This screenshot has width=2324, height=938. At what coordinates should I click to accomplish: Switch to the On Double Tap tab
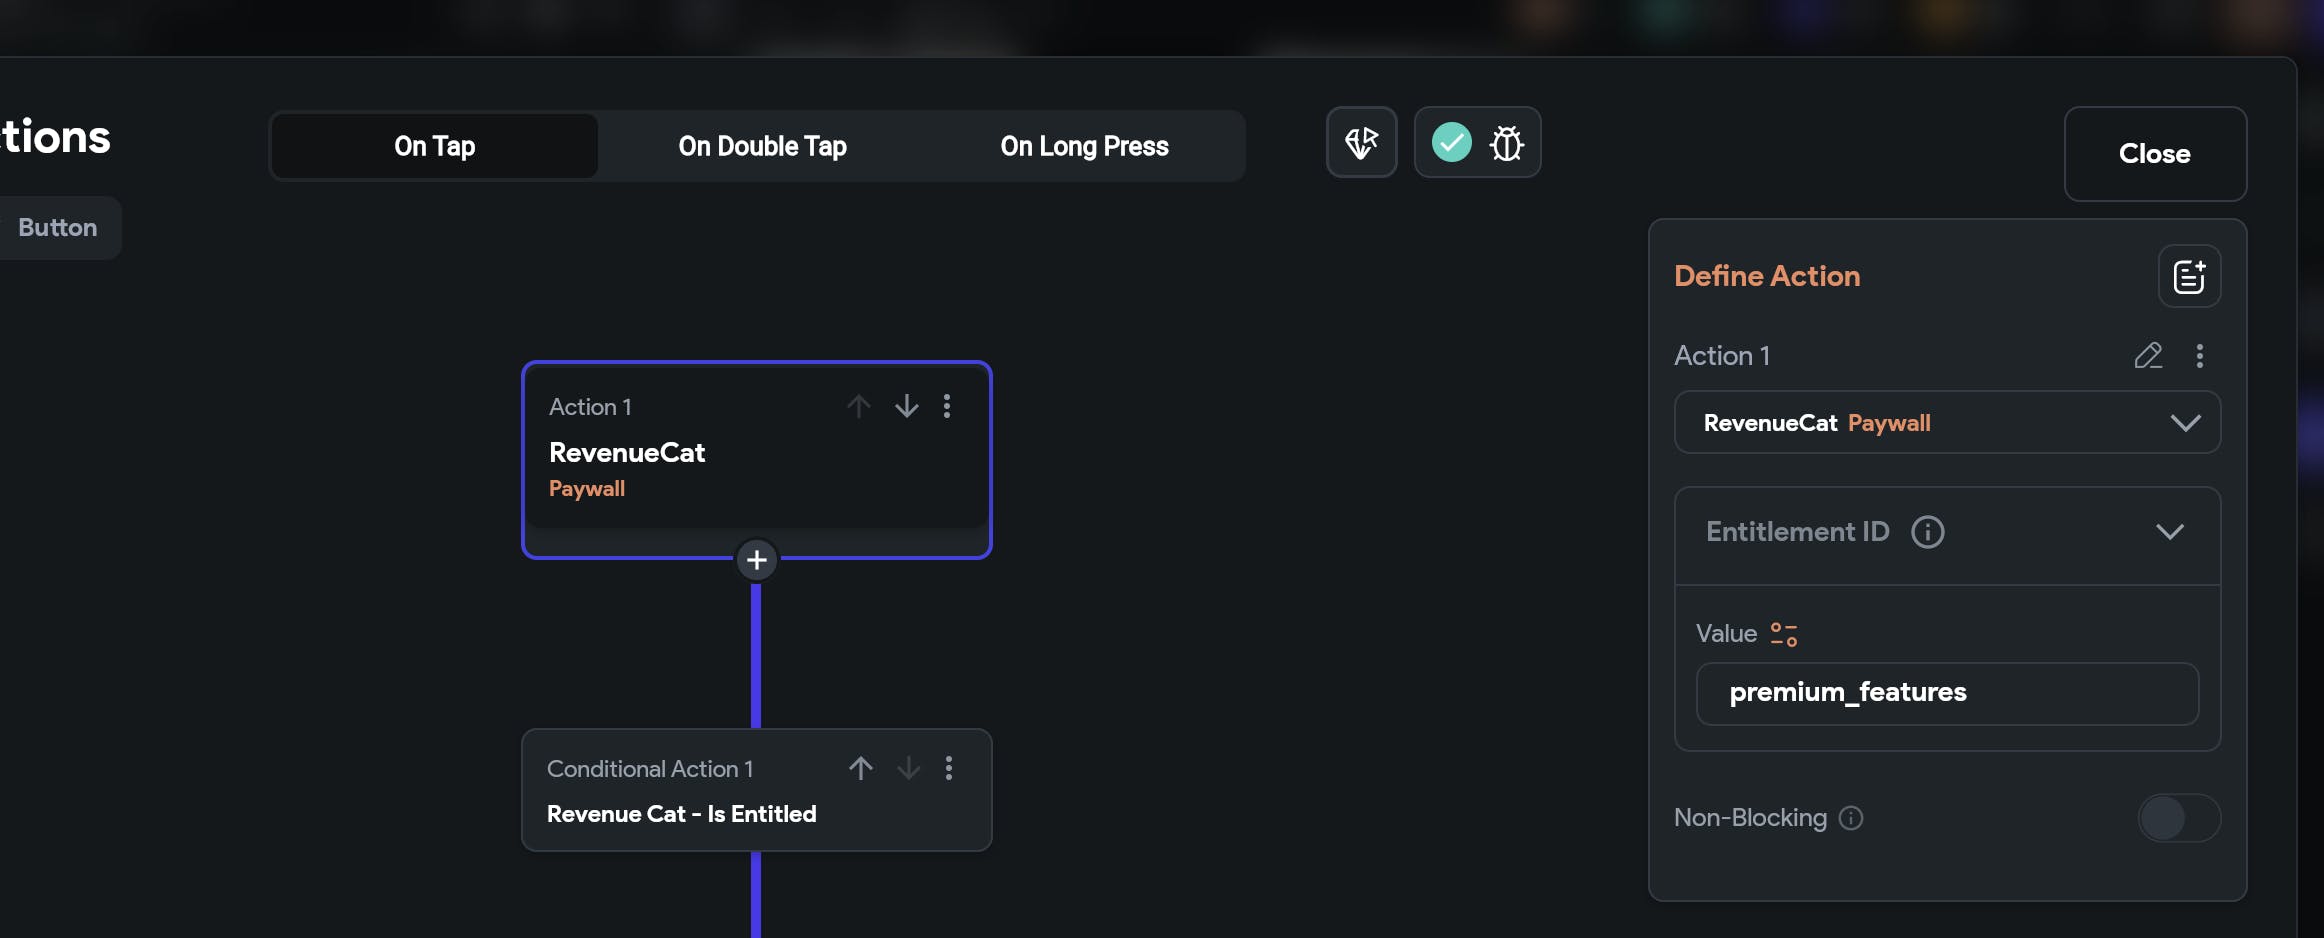pyautogui.click(x=762, y=146)
